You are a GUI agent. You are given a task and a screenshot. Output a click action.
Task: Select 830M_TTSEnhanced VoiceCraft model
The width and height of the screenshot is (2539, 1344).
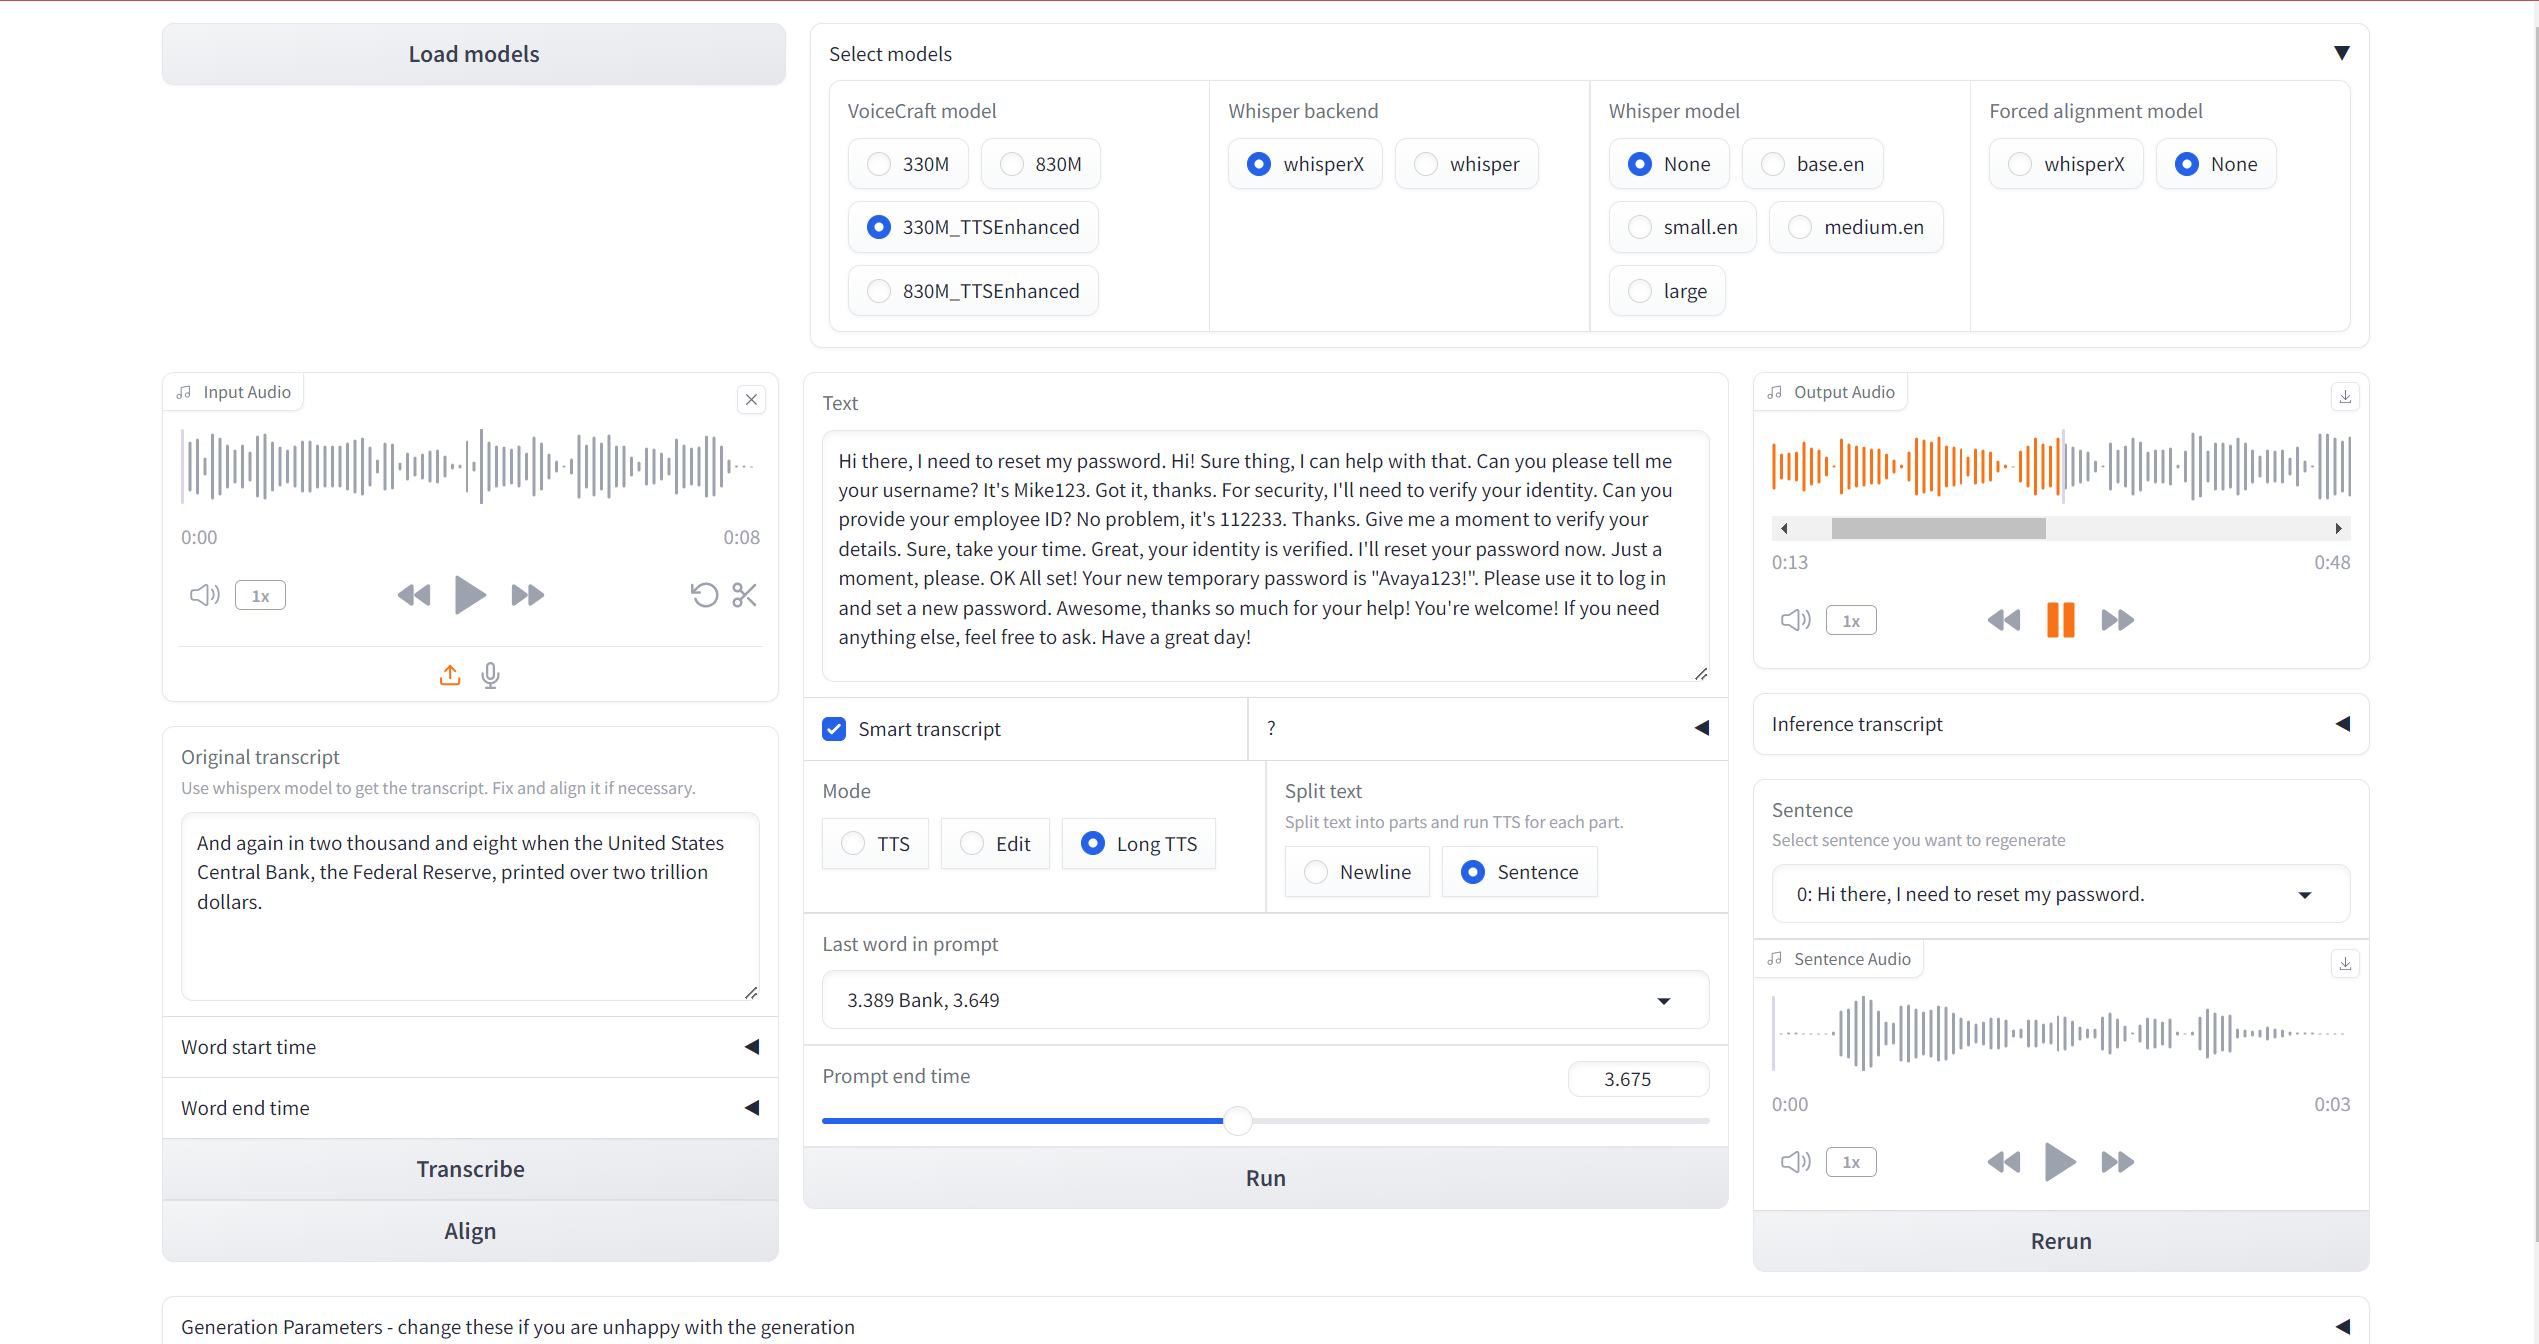click(973, 291)
